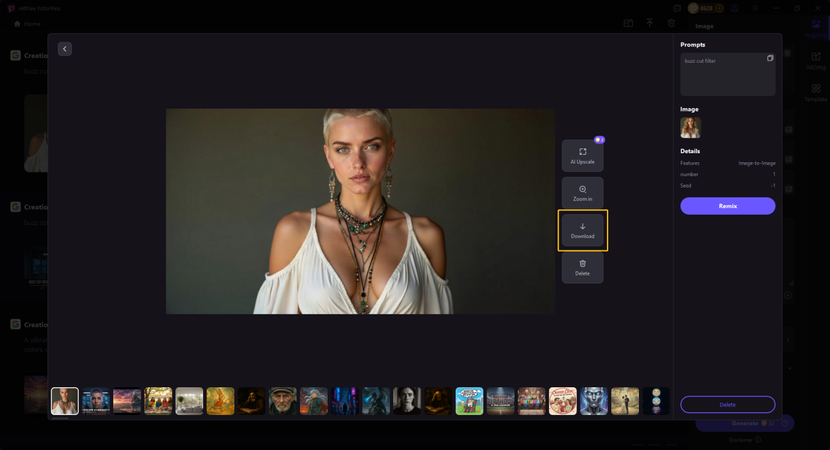Select the black-and-white woman portrait thumbnail
The height and width of the screenshot is (450, 830).
[x=407, y=401]
